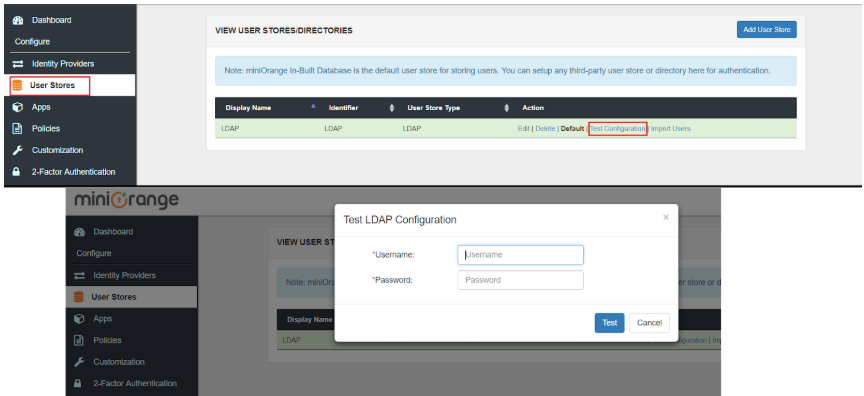Cancel the Test LDAP Configuration dialog
This screenshot has height=396, width=864.
(649, 323)
